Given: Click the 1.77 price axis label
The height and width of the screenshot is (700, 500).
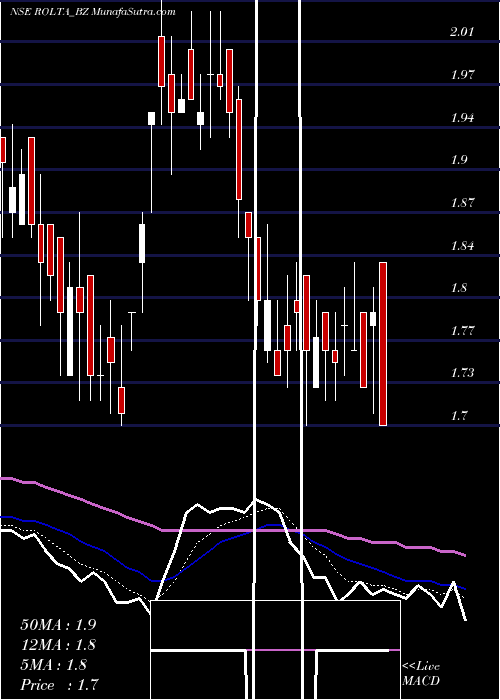Looking at the screenshot, I should 462,331.
